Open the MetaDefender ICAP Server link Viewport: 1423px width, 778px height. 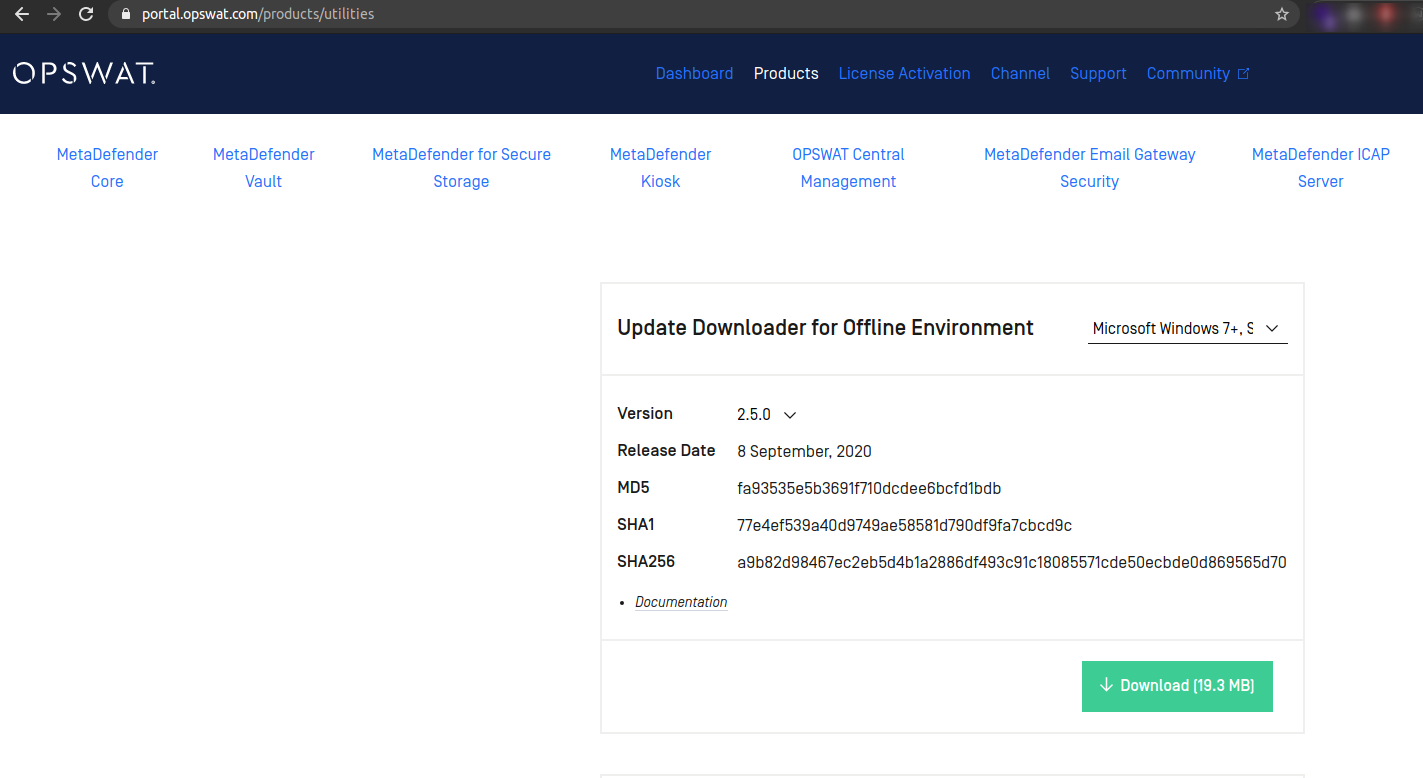coord(1321,168)
